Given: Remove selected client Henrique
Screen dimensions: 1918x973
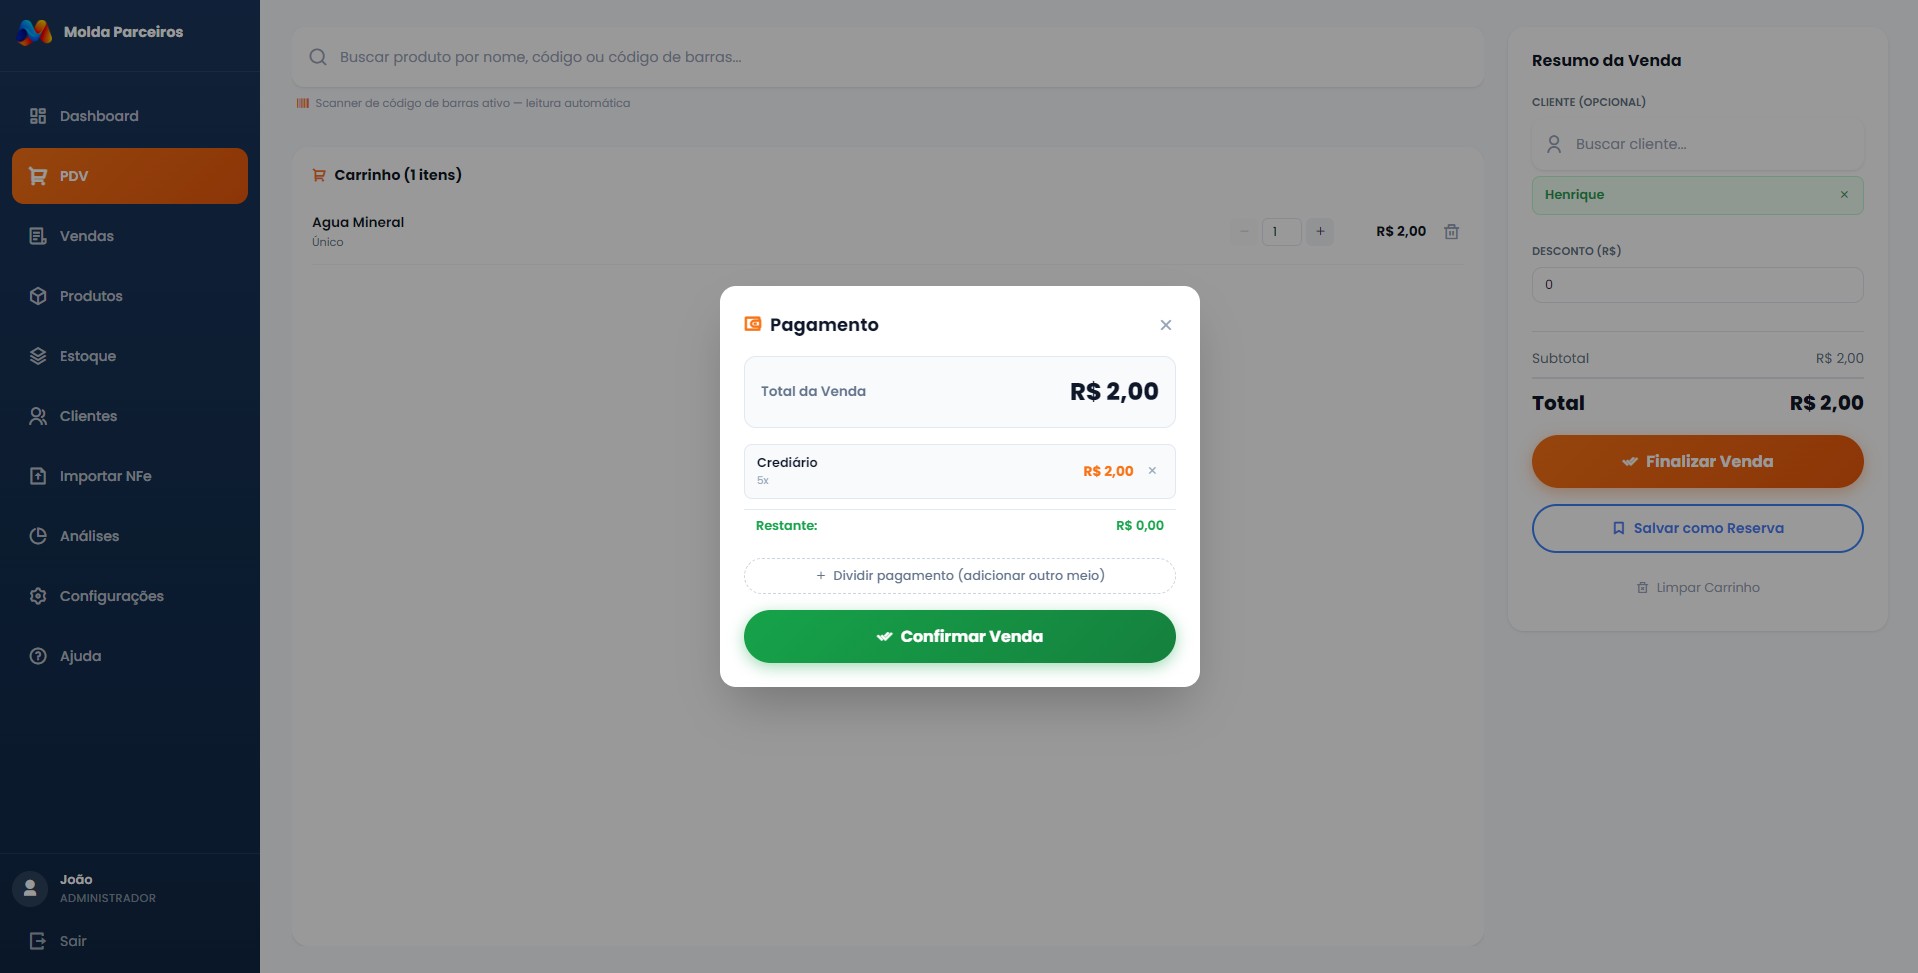Looking at the screenshot, I should [1844, 195].
